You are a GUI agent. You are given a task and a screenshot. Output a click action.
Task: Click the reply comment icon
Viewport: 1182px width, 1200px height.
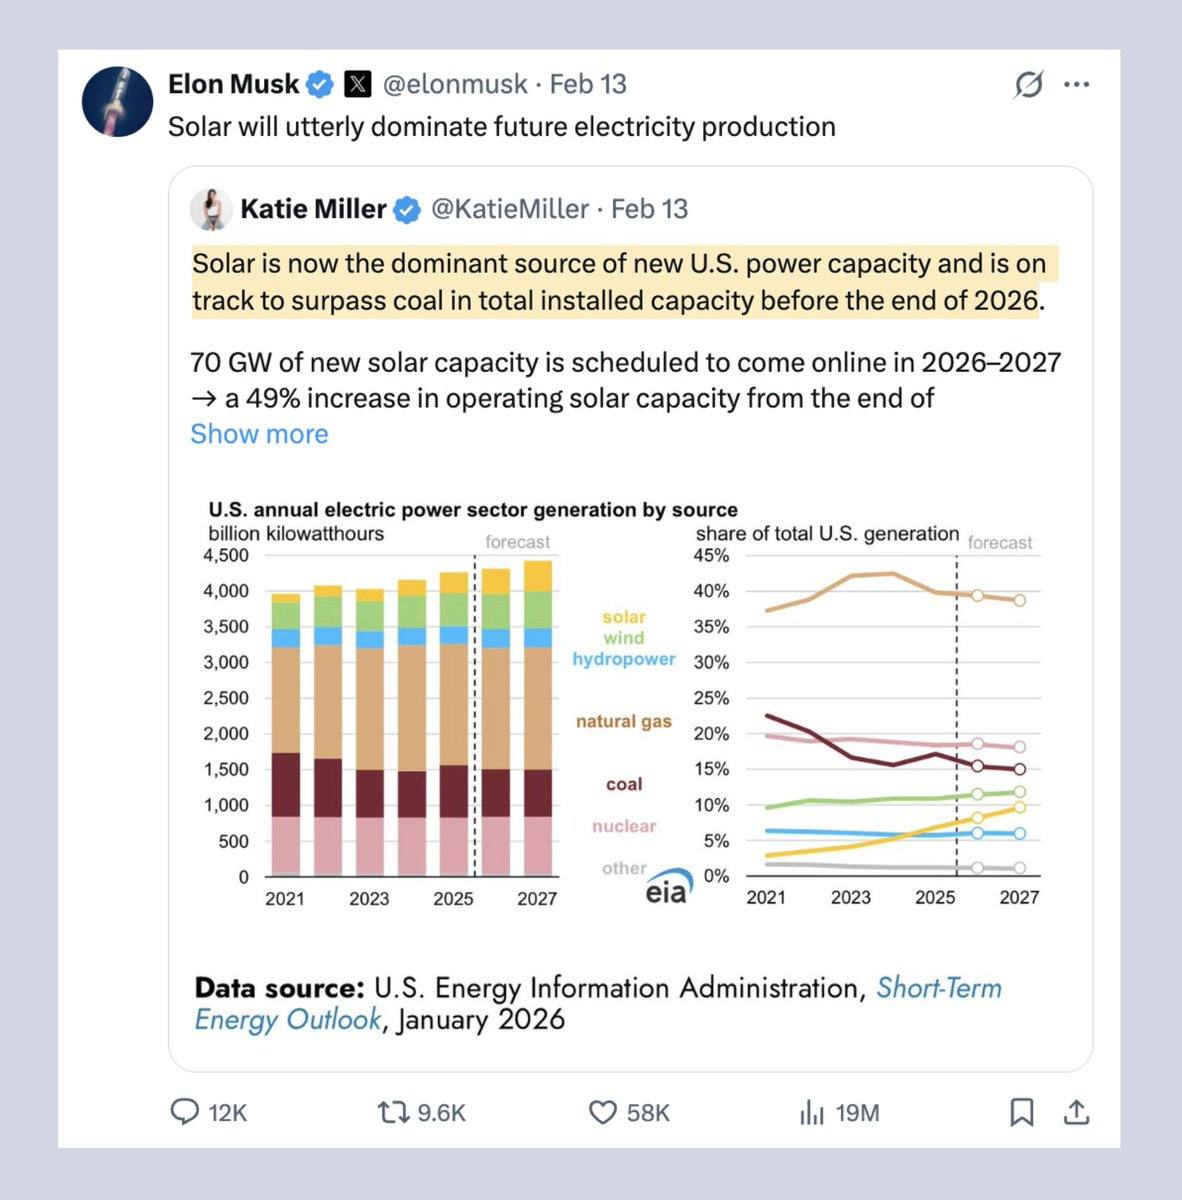coord(185,1112)
